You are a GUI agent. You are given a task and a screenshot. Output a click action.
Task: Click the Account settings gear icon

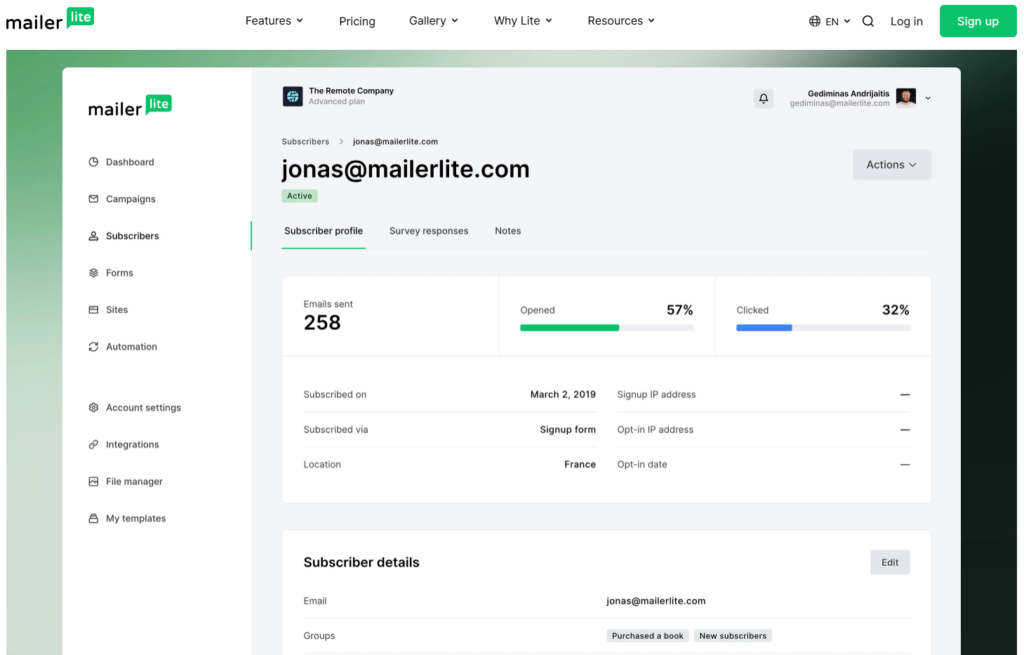point(93,407)
